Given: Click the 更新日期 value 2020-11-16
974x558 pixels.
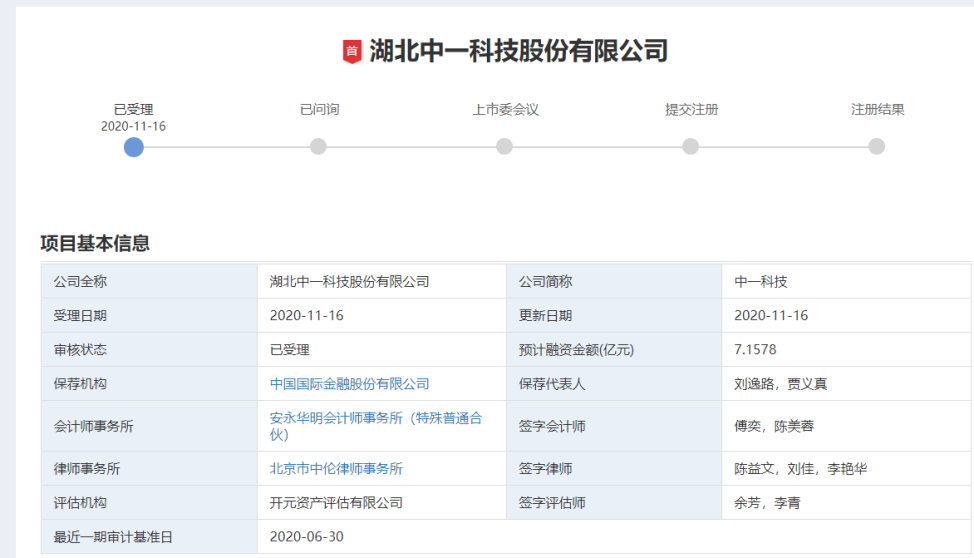Looking at the screenshot, I should pos(771,316).
